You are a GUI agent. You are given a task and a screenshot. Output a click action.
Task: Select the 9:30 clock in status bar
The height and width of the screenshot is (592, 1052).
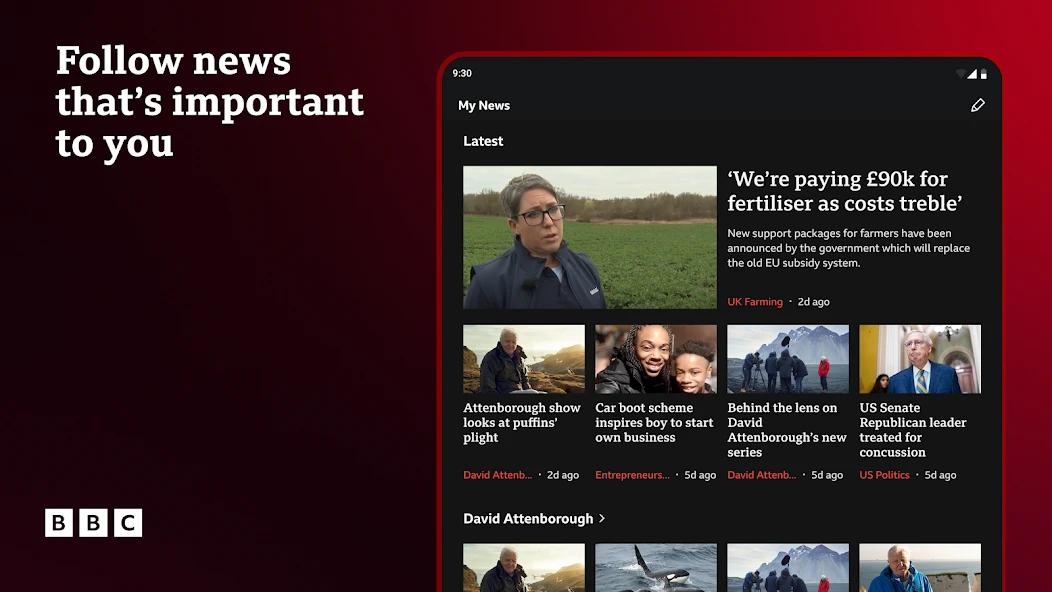[x=462, y=73]
